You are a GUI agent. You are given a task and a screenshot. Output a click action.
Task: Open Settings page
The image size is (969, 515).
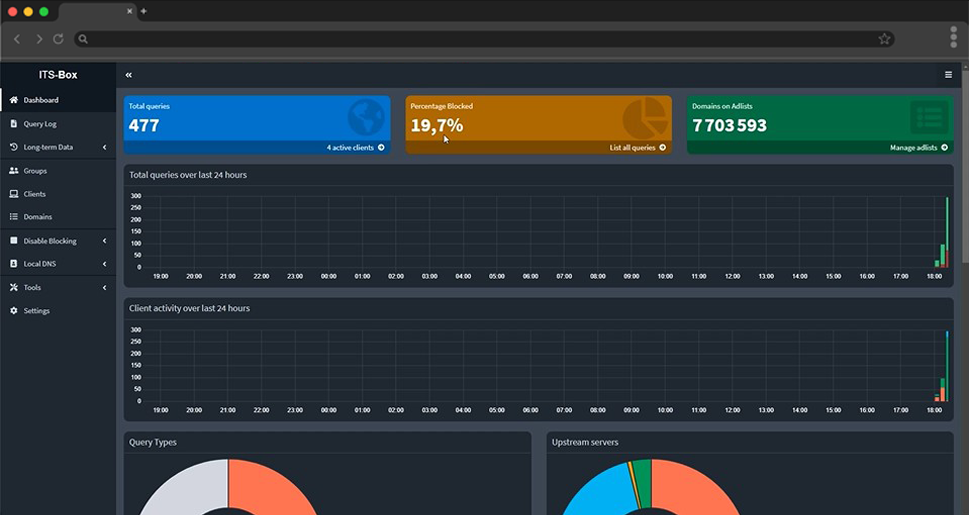click(x=58, y=310)
